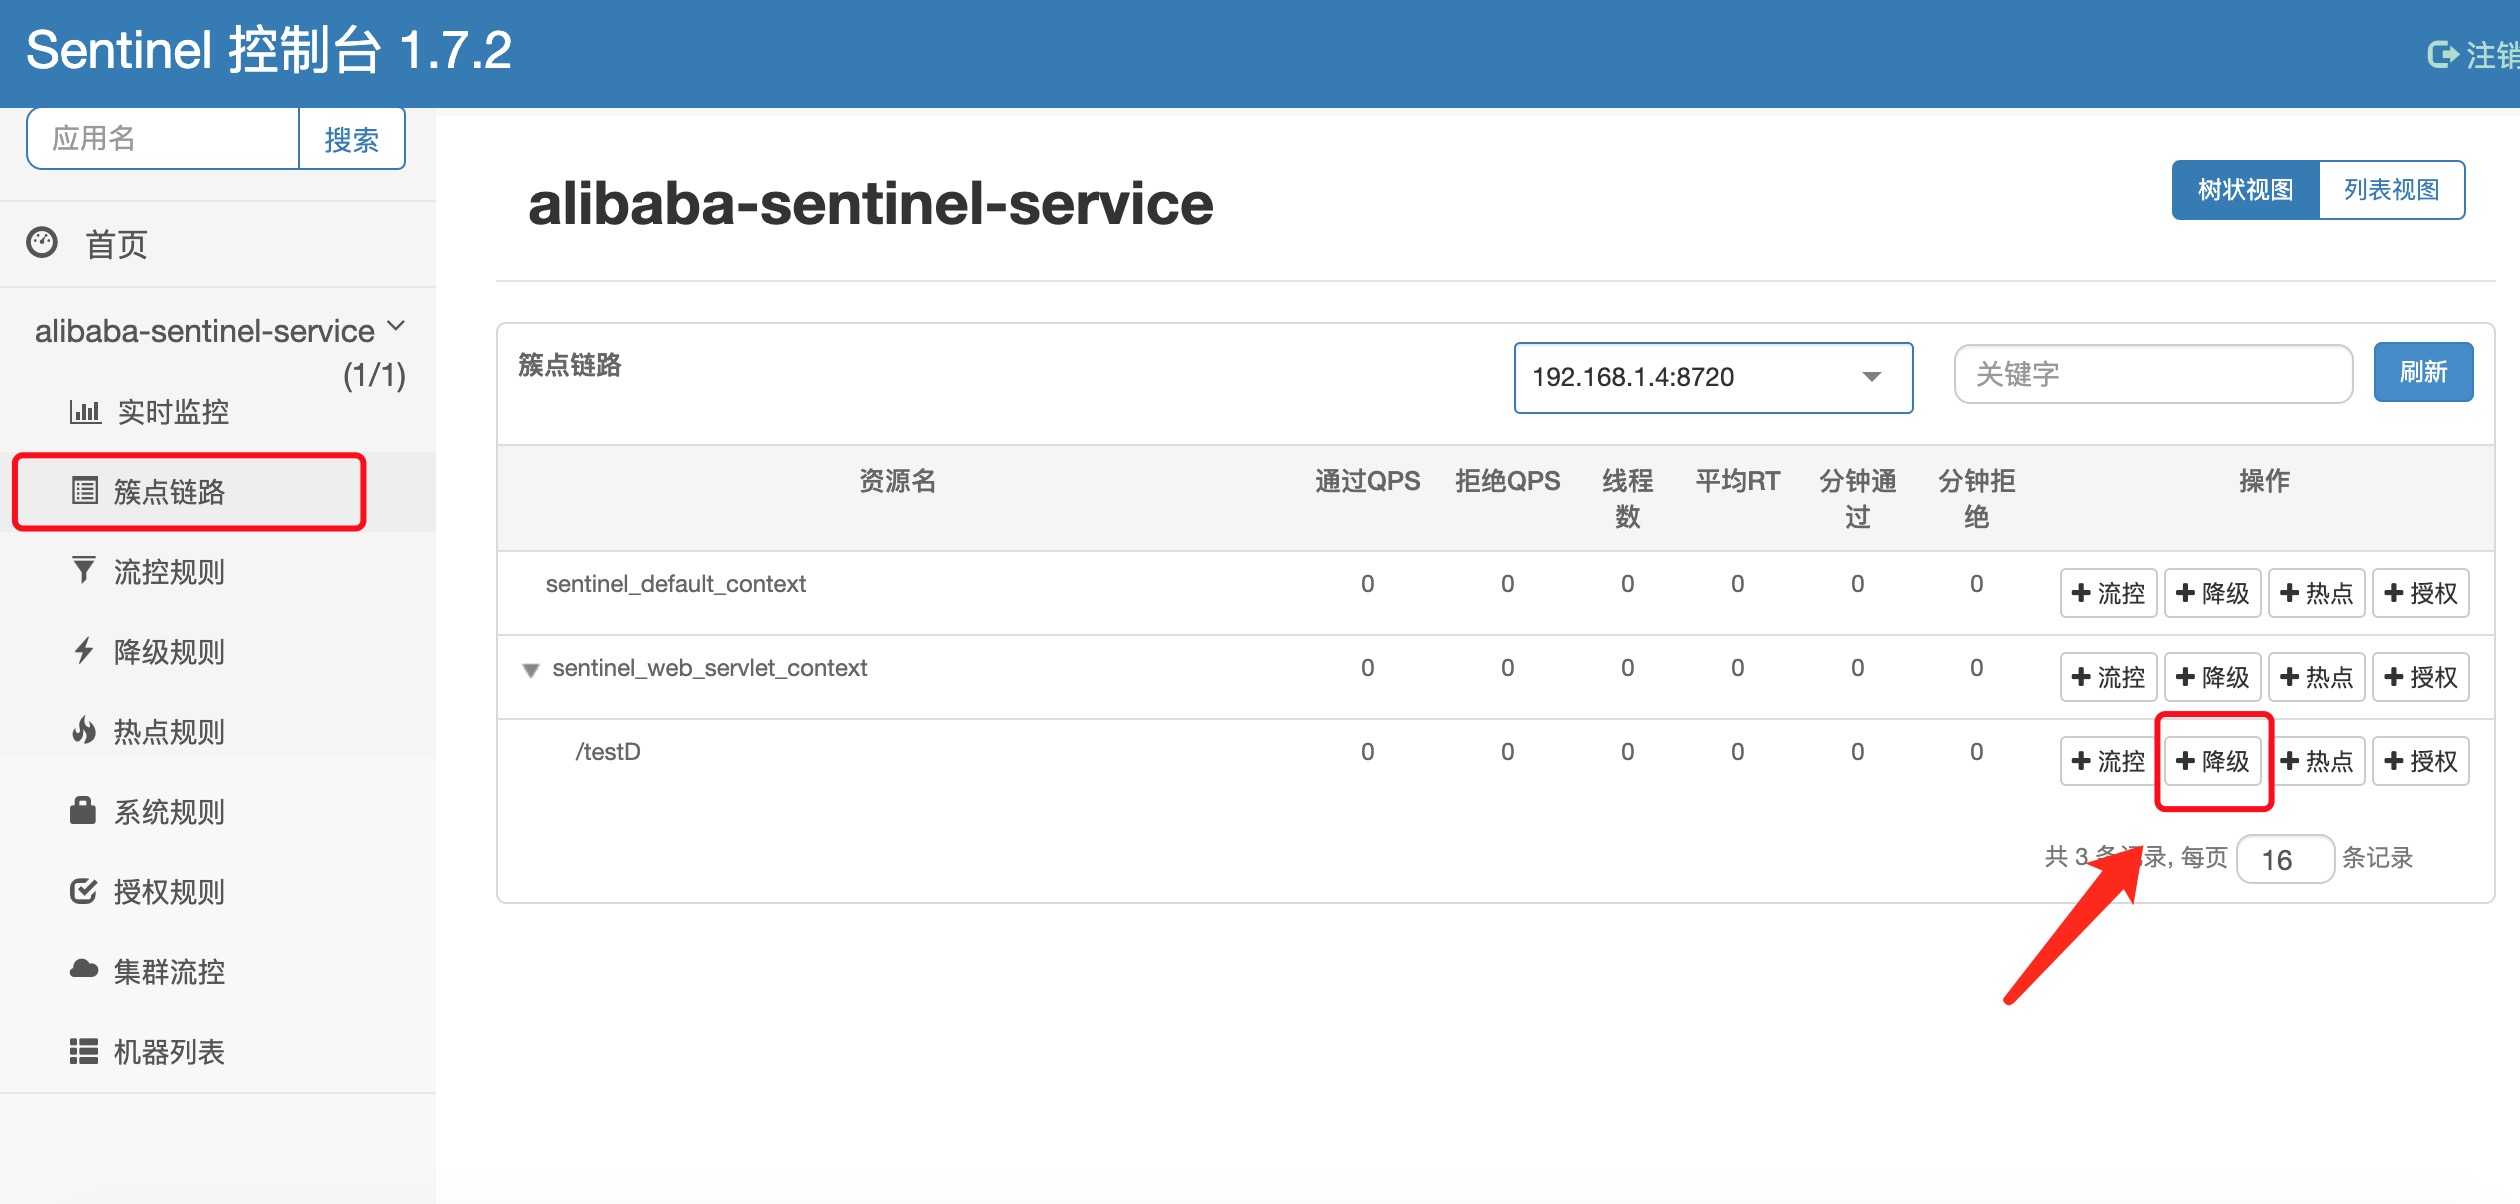Viewport: 2520px width, 1204px height.
Task: Click the bar chart icon for 实时监控
Action: (x=85, y=411)
